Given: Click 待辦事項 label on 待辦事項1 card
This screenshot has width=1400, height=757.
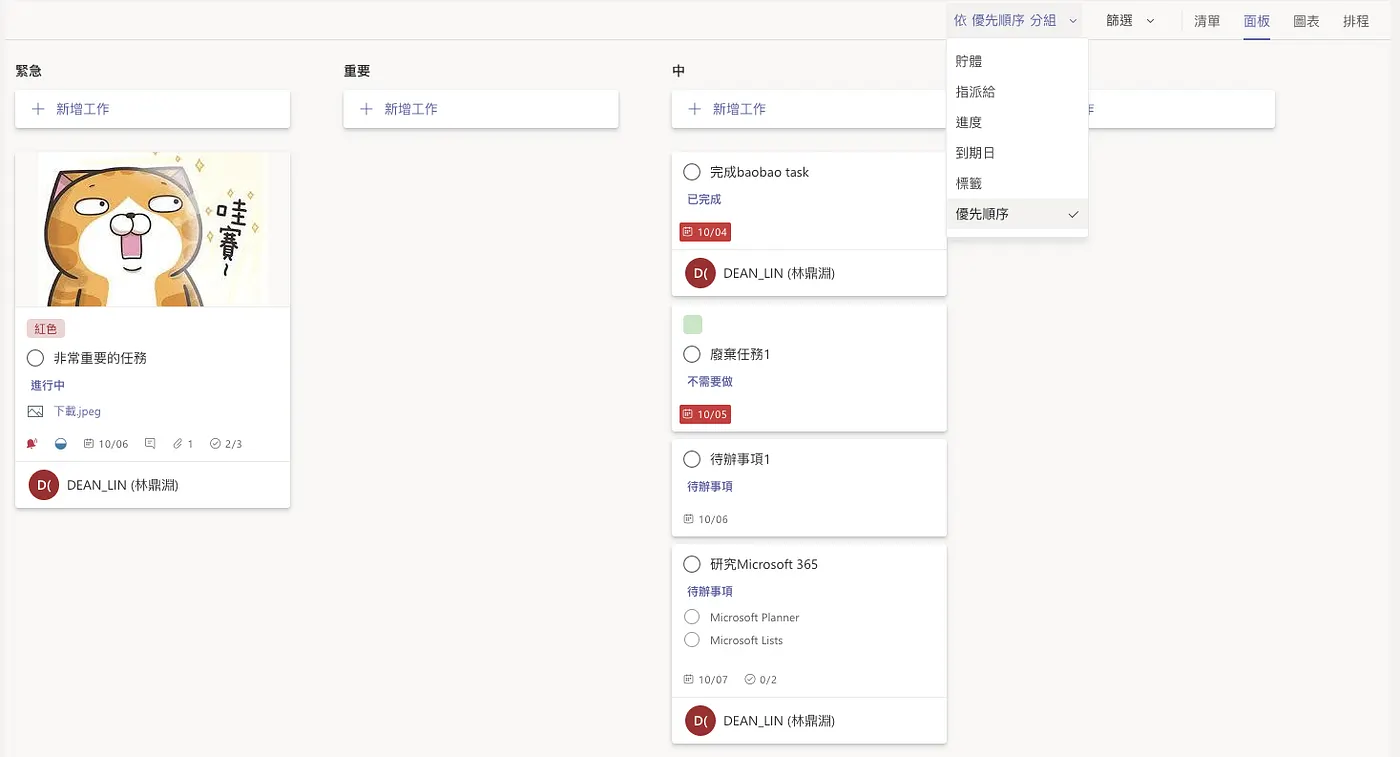Looking at the screenshot, I should pos(710,486).
